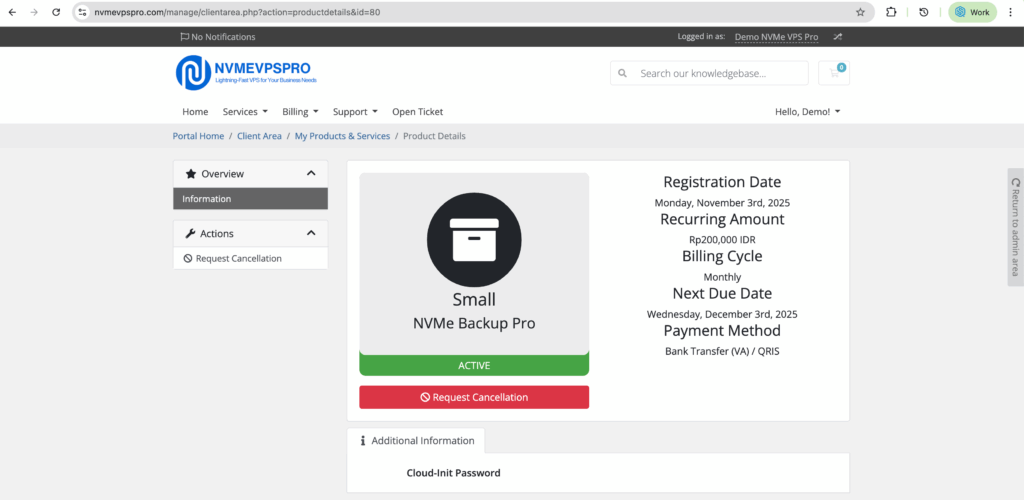Image resolution: width=1024 pixels, height=500 pixels.
Task: Expand the Services dropdown menu
Action: coord(245,112)
